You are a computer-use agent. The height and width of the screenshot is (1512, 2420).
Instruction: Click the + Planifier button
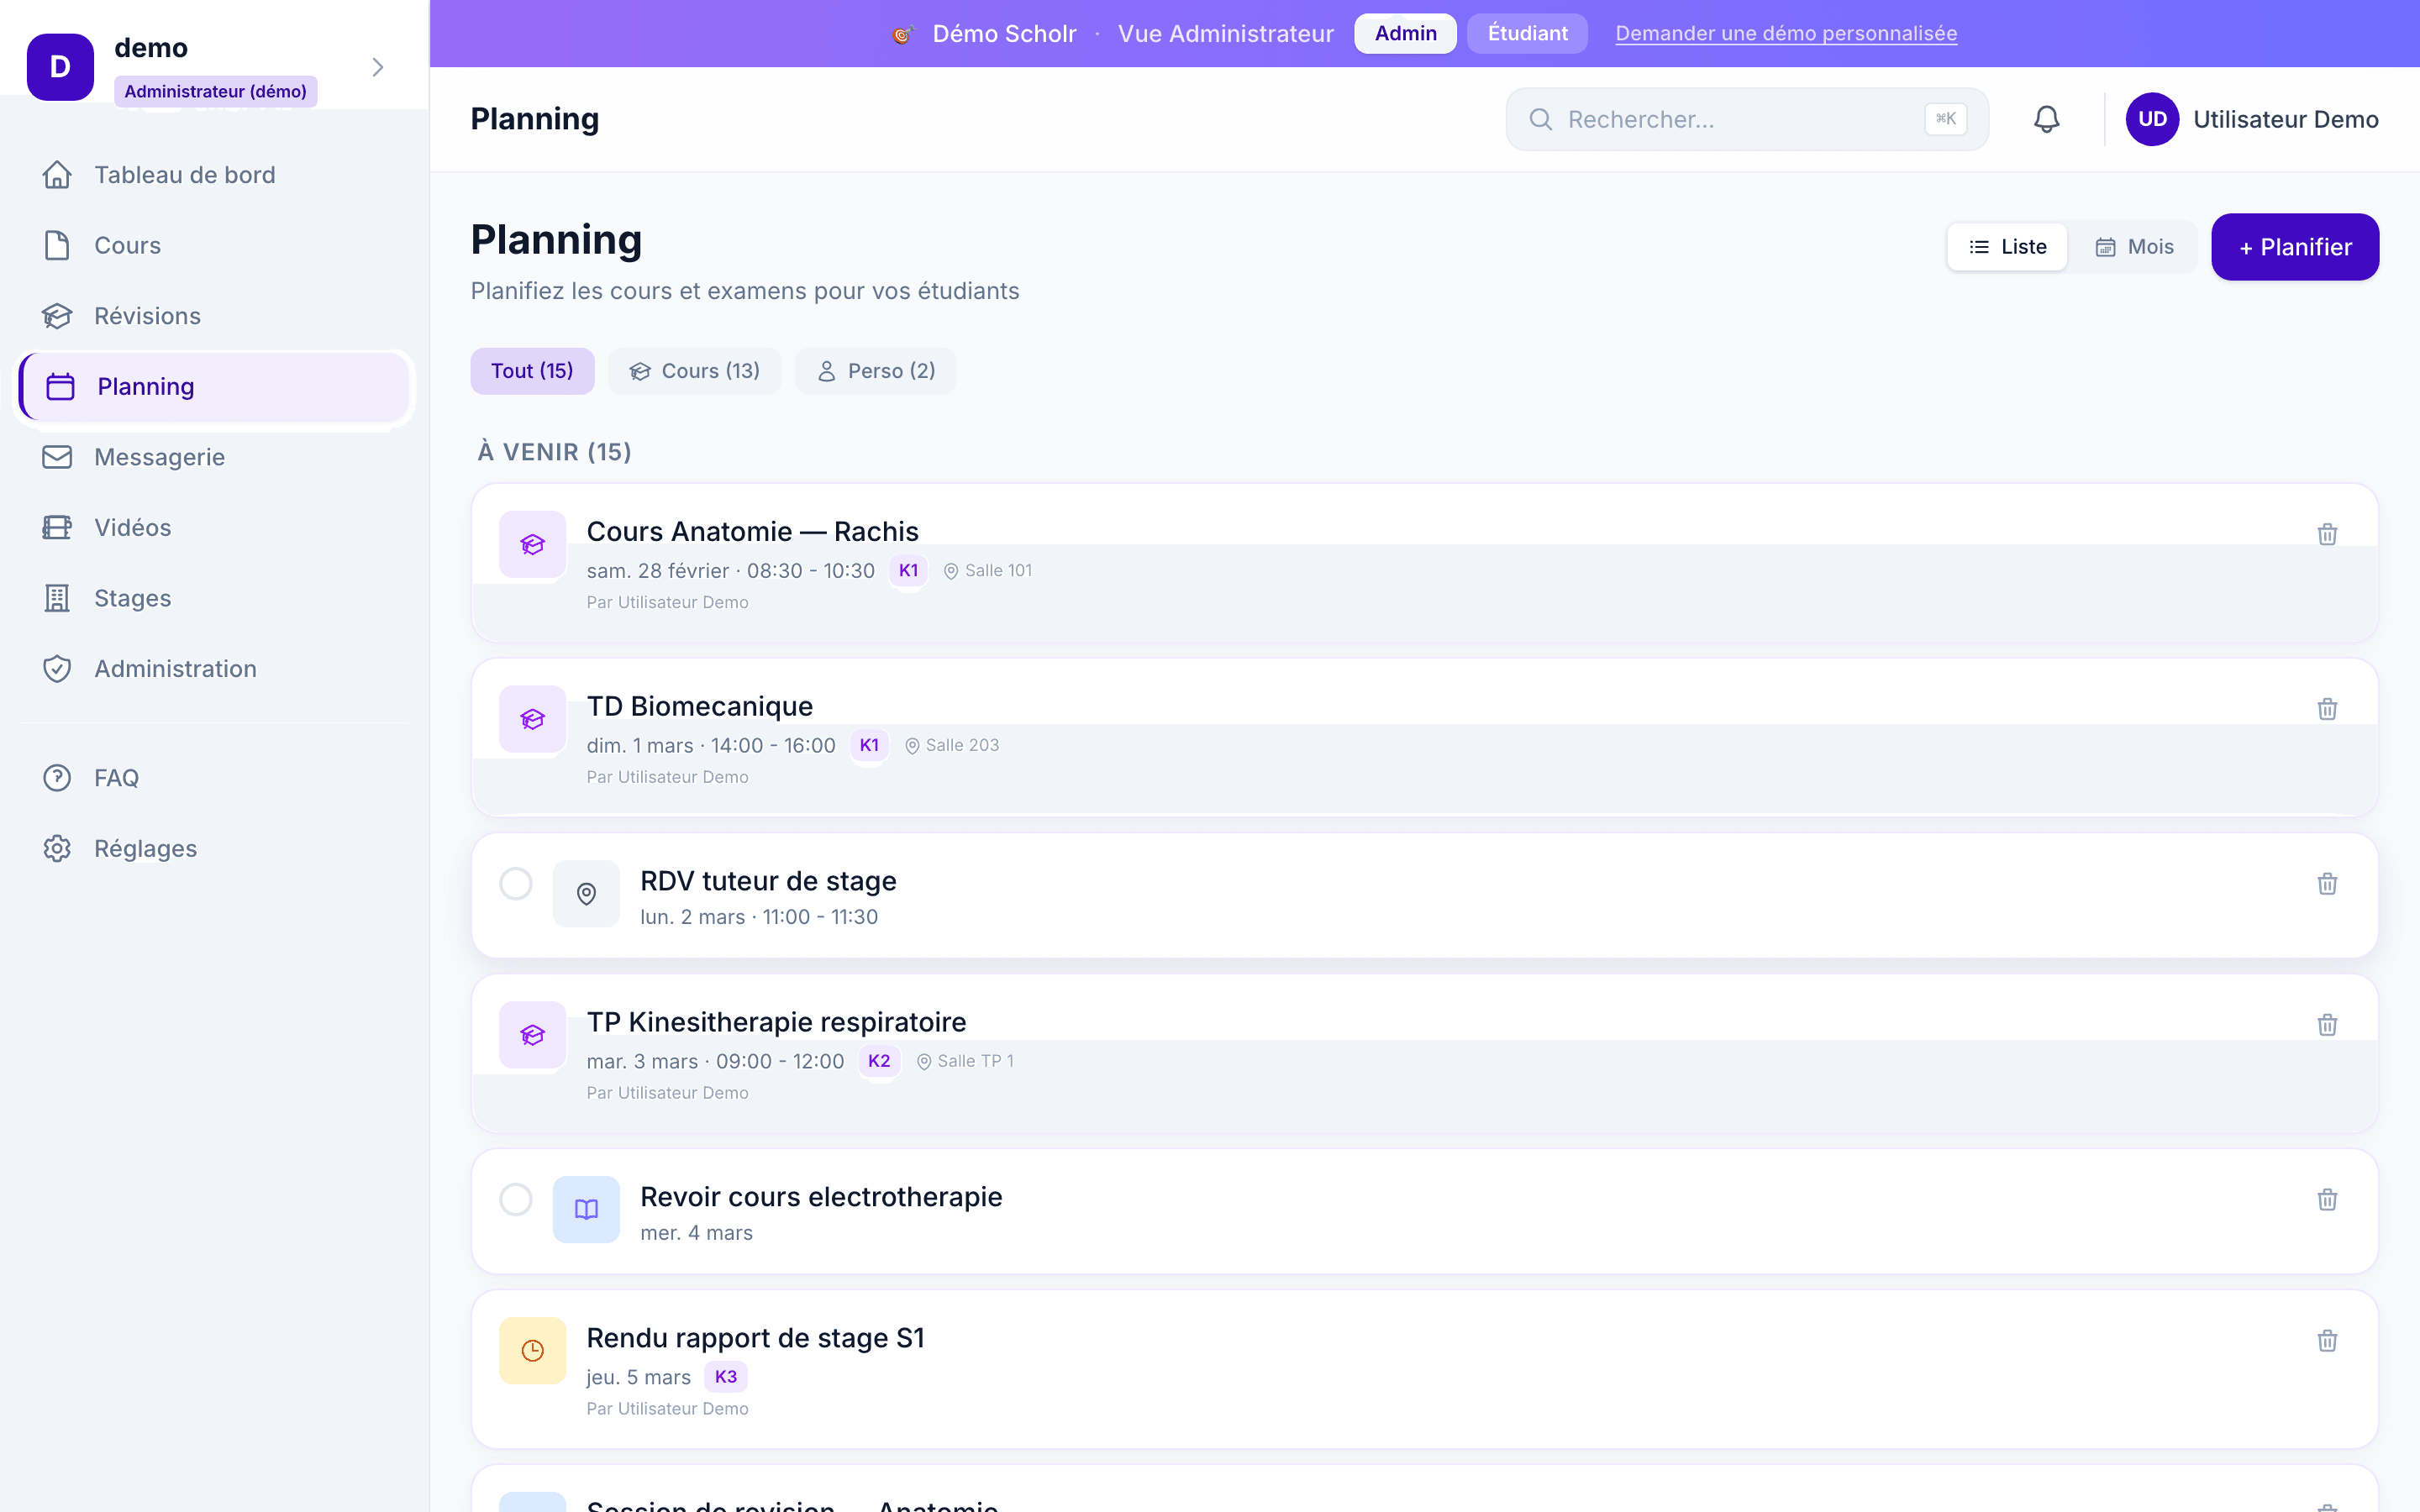[2295, 246]
